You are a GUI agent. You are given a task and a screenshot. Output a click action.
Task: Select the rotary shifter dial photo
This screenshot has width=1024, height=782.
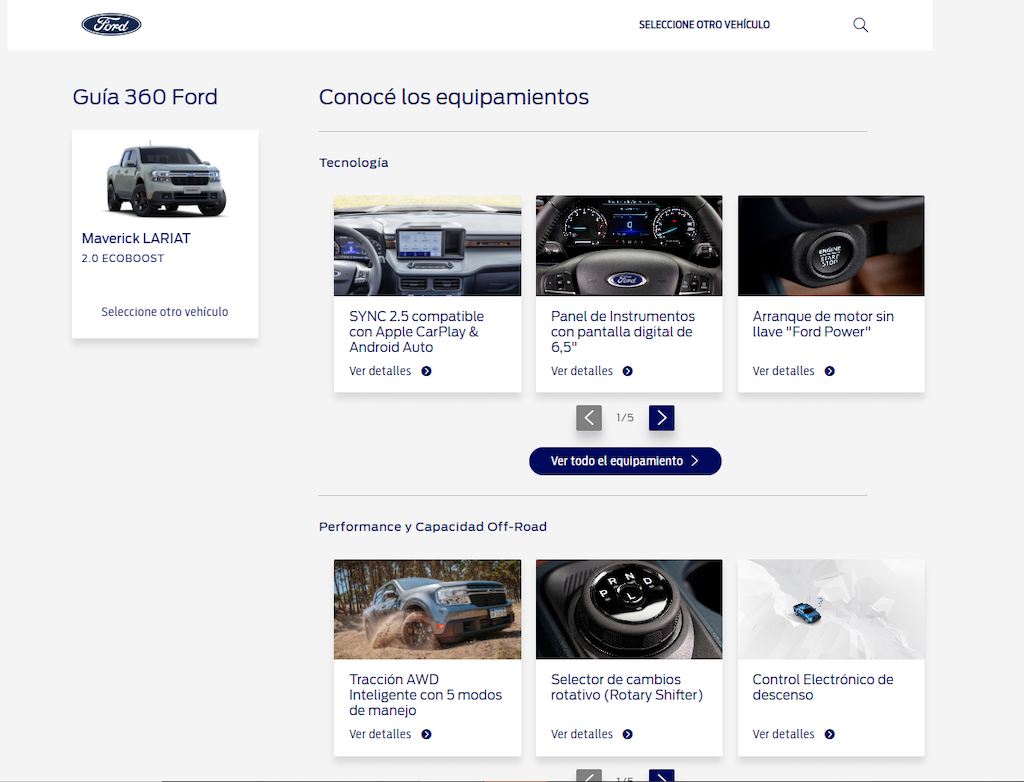[629, 608]
